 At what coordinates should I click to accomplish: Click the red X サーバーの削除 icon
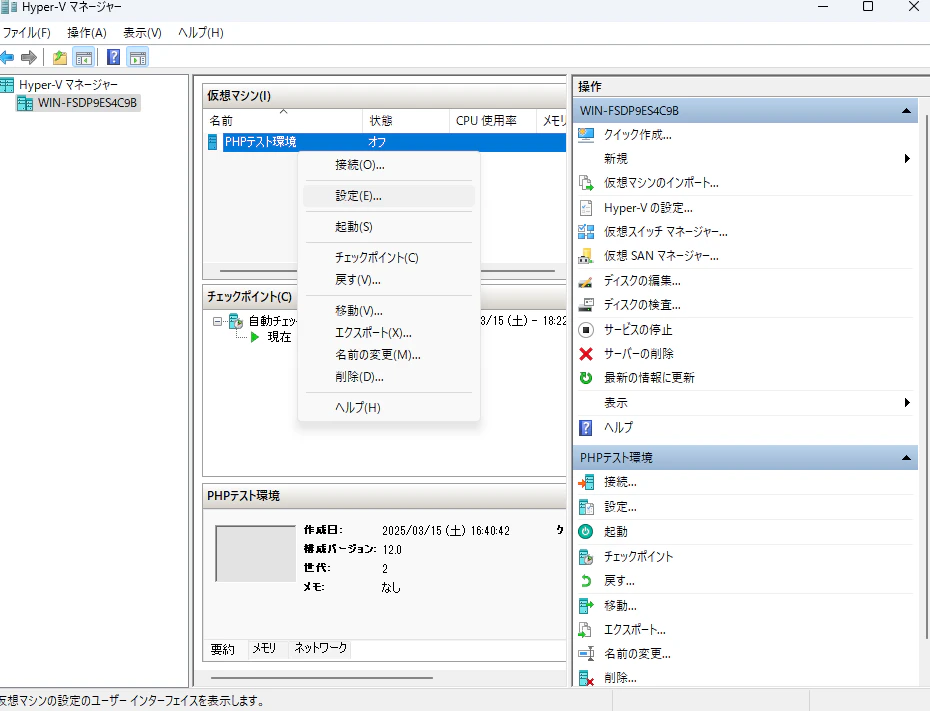pos(586,354)
